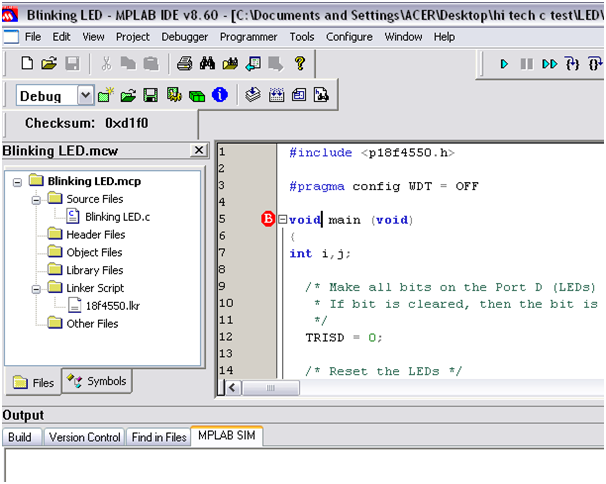Select the Object Files folder

tap(94, 252)
